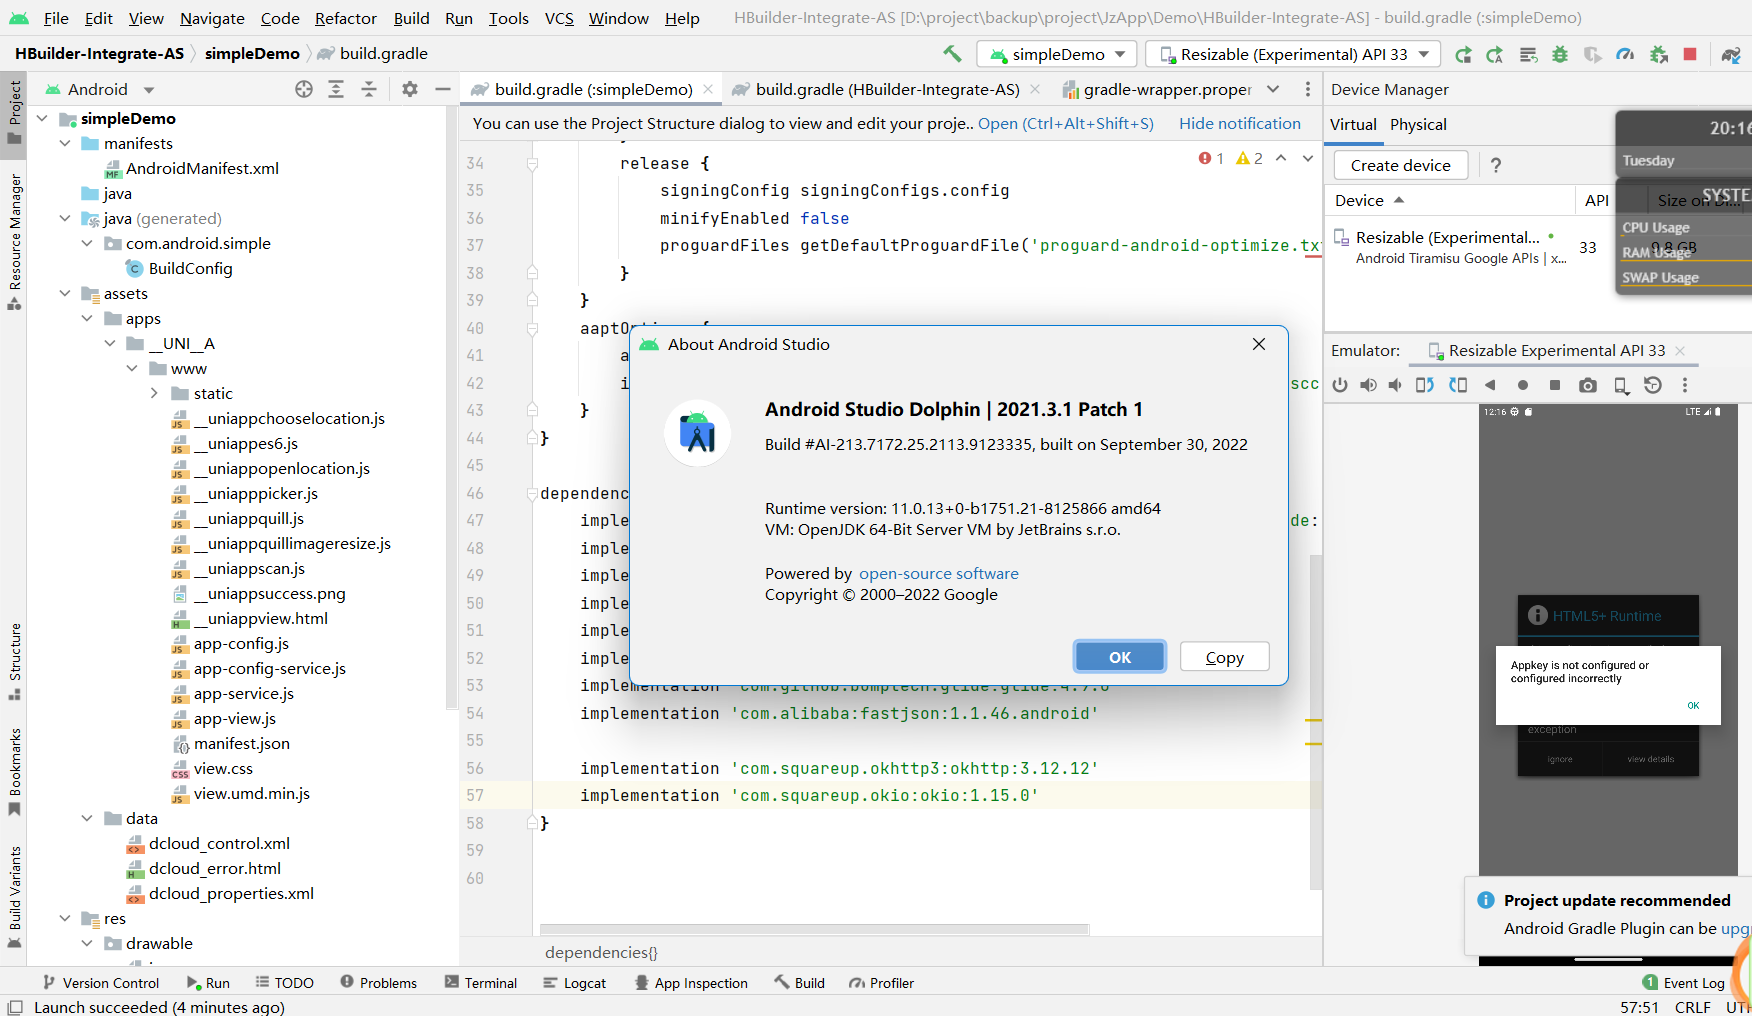Toggle Resource Manager side panel

click(14, 241)
